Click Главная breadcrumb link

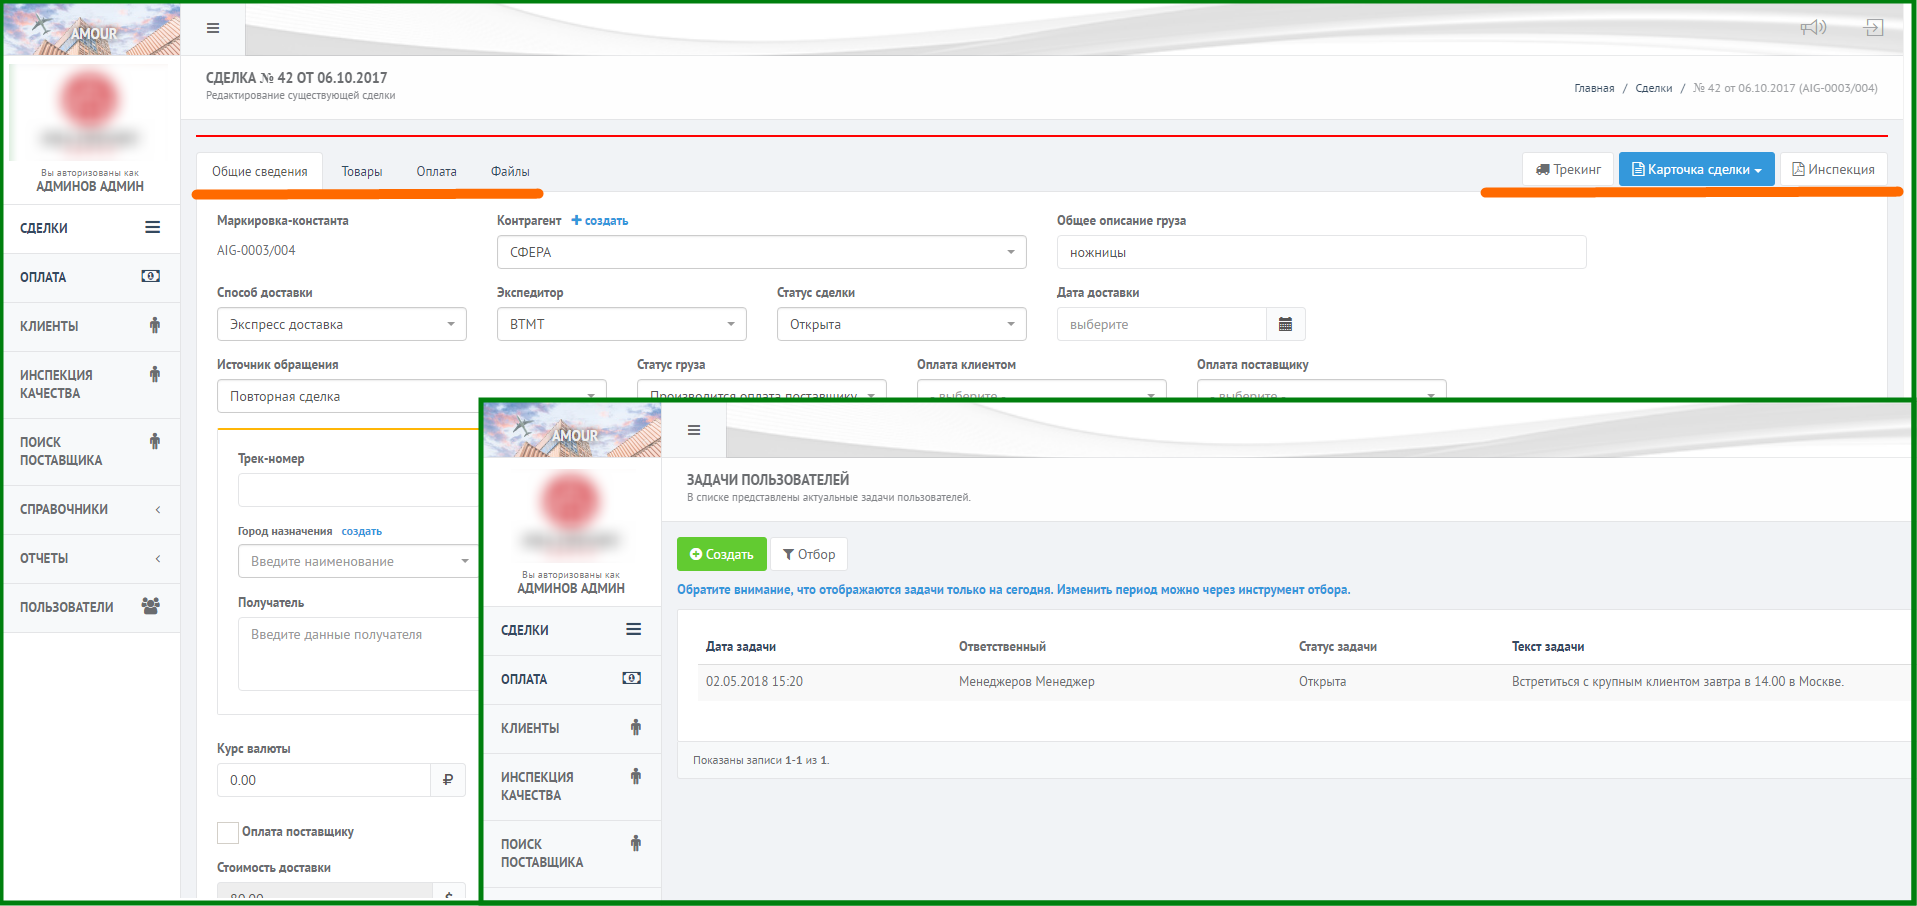pyautogui.click(x=1594, y=88)
